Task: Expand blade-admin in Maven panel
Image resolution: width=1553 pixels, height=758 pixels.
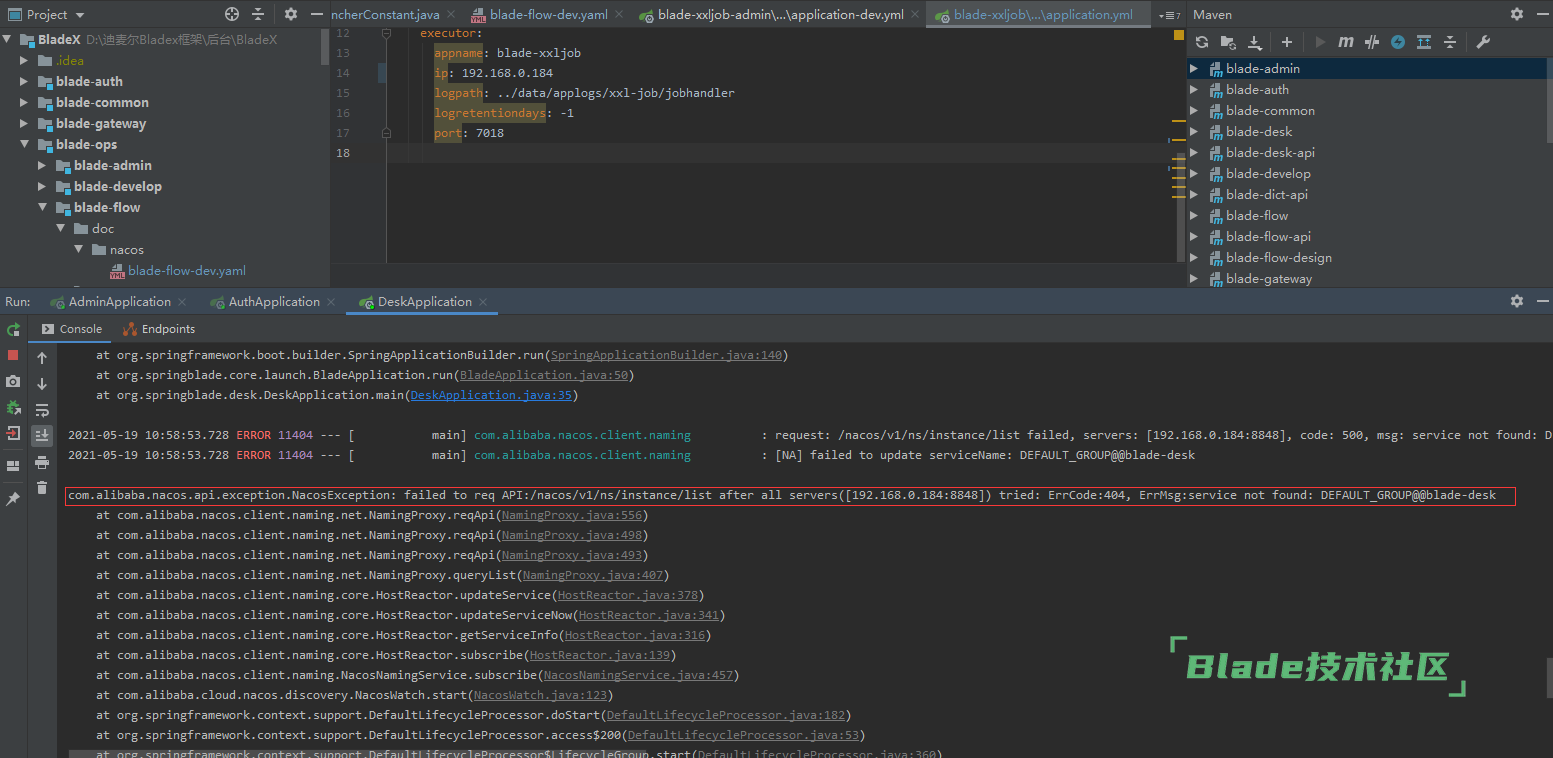Action: point(1193,68)
